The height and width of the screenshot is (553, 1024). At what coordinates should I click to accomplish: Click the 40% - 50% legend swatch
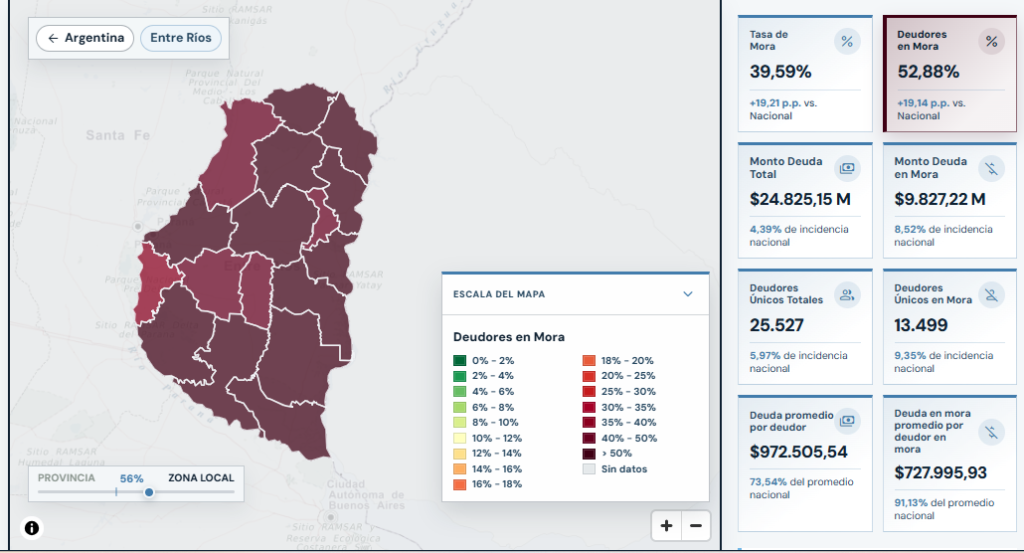pyautogui.click(x=589, y=438)
